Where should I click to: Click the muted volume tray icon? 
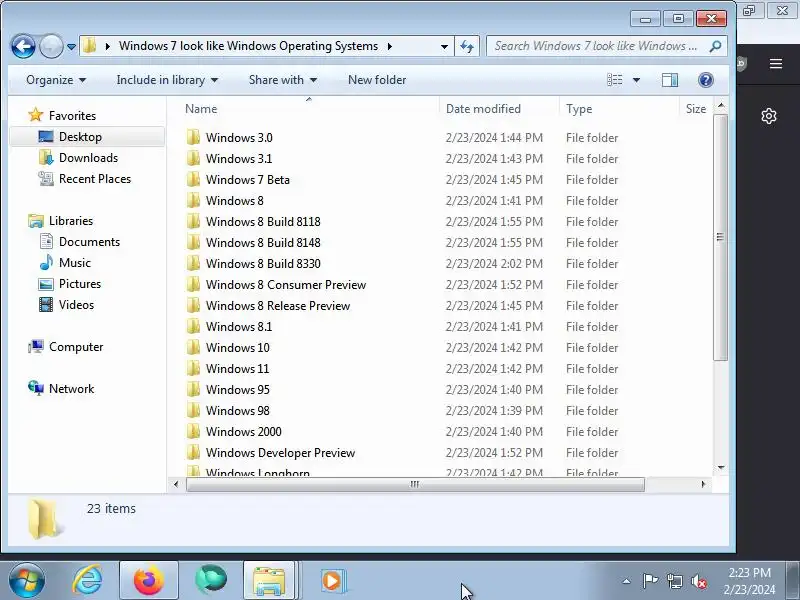click(x=698, y=581)
